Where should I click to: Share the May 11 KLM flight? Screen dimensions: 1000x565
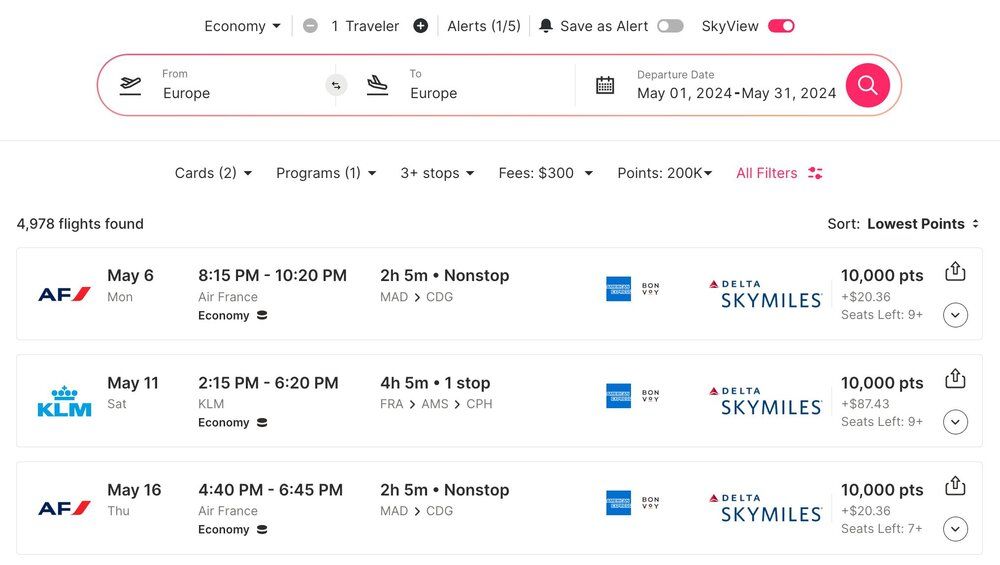[955, 378]
